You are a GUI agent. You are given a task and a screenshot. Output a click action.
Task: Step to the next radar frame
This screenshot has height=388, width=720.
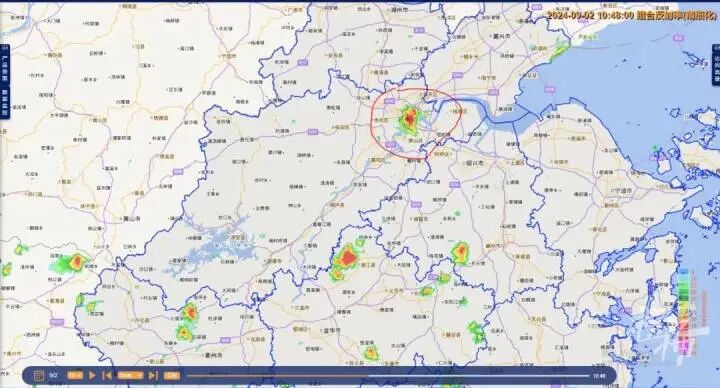tap(153, 376)
